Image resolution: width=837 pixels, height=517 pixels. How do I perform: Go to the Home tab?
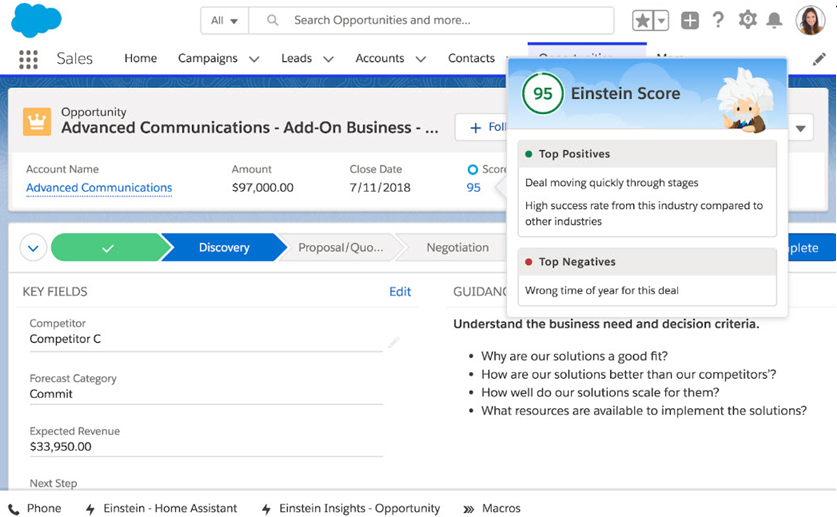tap(140, 59)
